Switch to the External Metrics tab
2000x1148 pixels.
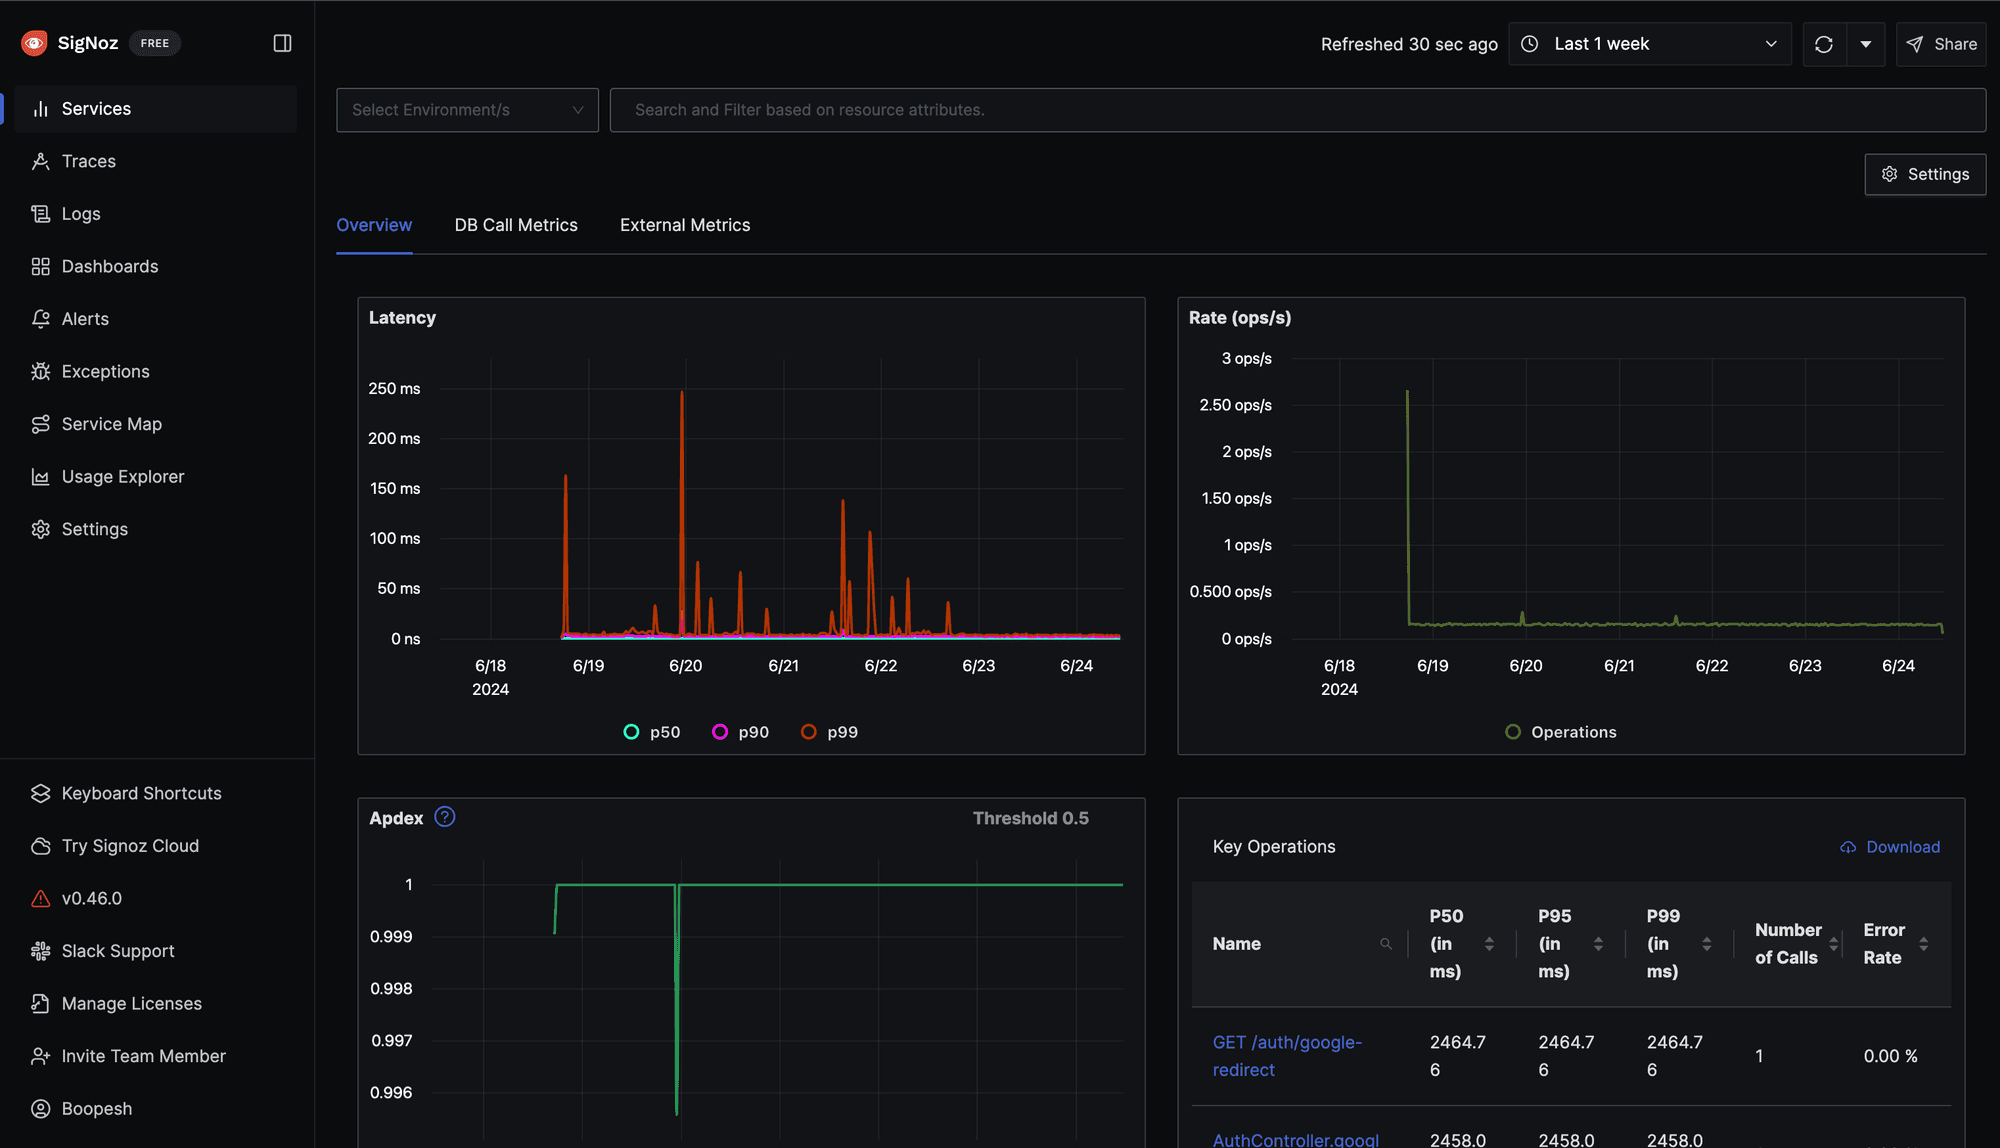click(685, 225)
